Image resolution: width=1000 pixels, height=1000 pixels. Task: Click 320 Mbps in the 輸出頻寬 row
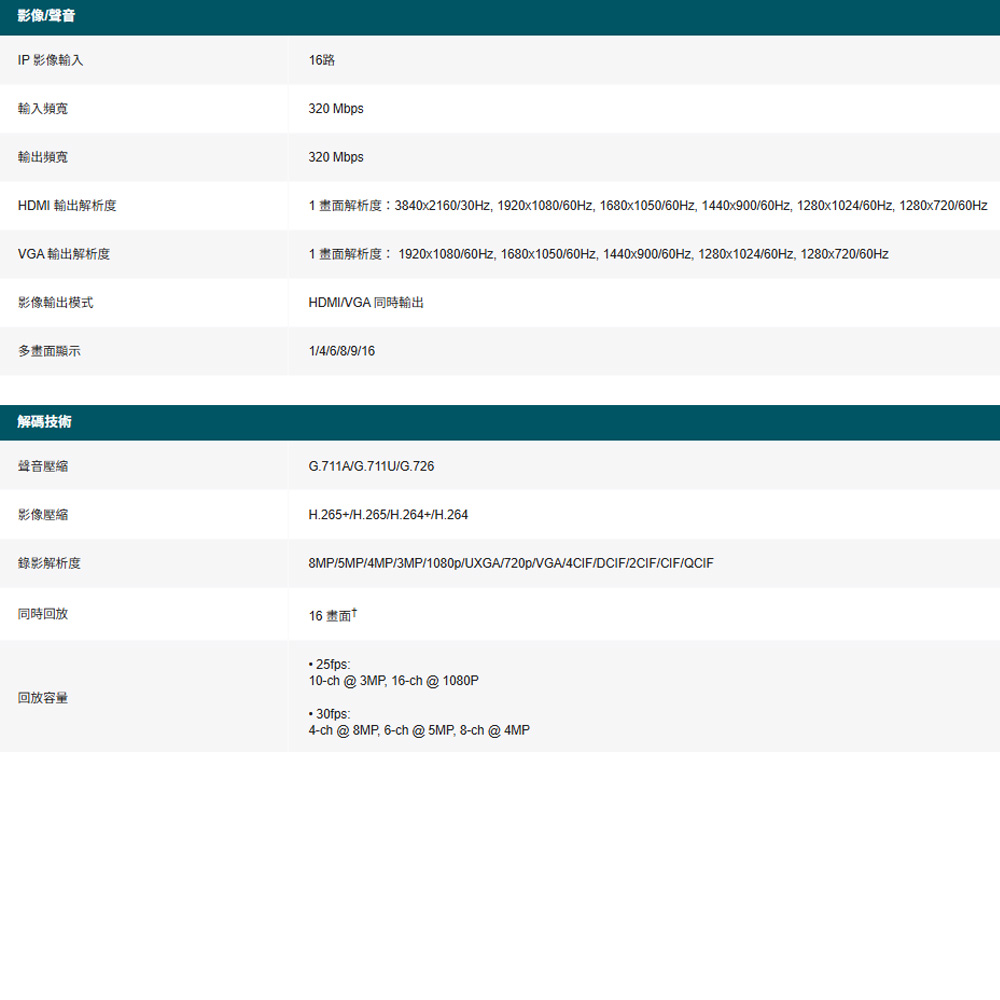pos(336,158)
